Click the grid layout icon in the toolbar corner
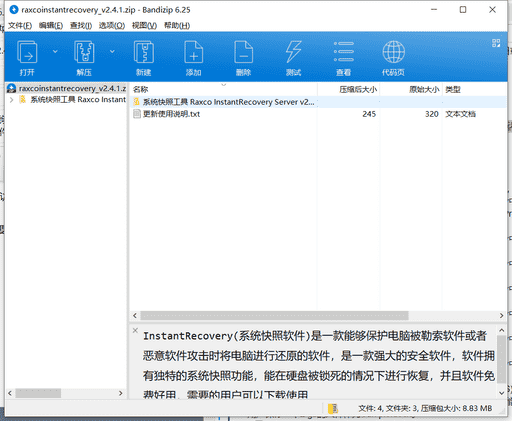This screenshot has height=421, width=512. coord(496,43)
